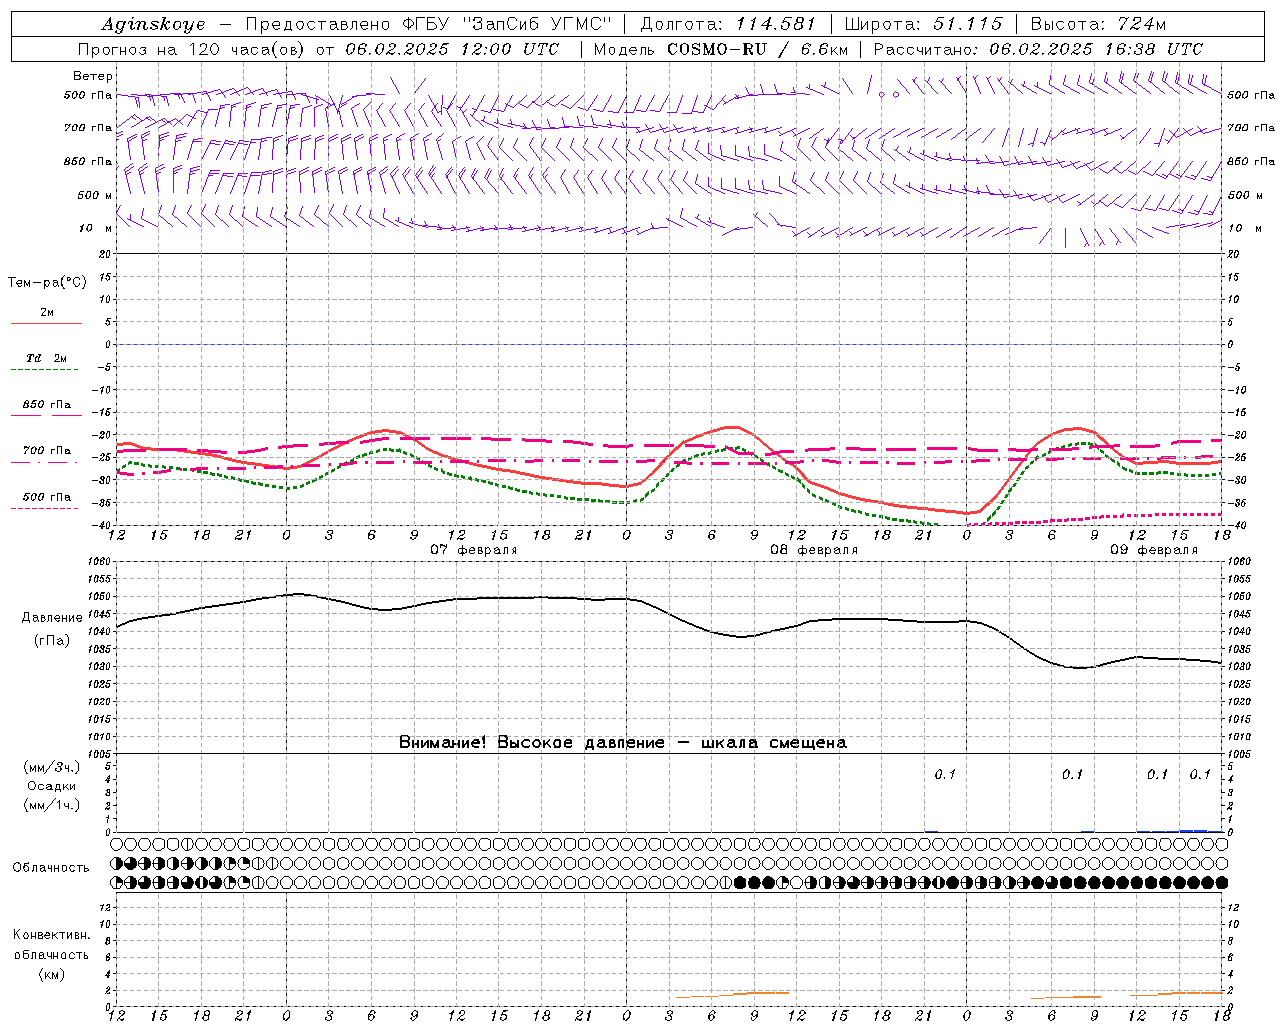The image size is (1280, 1024).
Task: Click the Ветер wind panel label
Action: point(93,76)
